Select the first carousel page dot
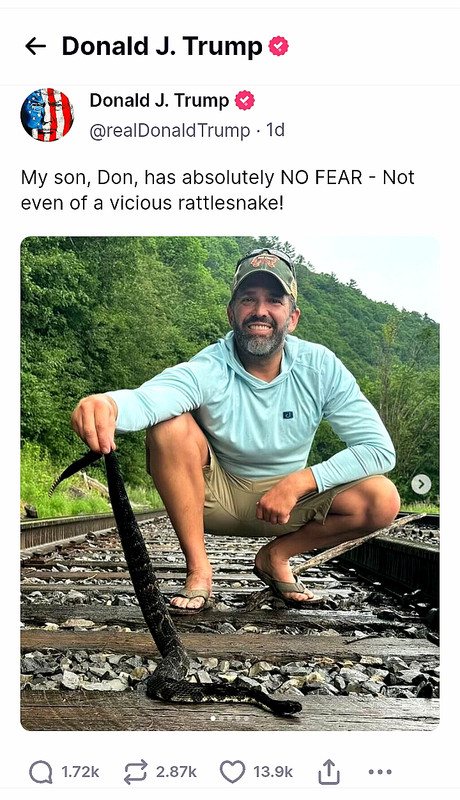Image resolution: width=460 pixels, height=800 pixels. click(x=213, y=718)
